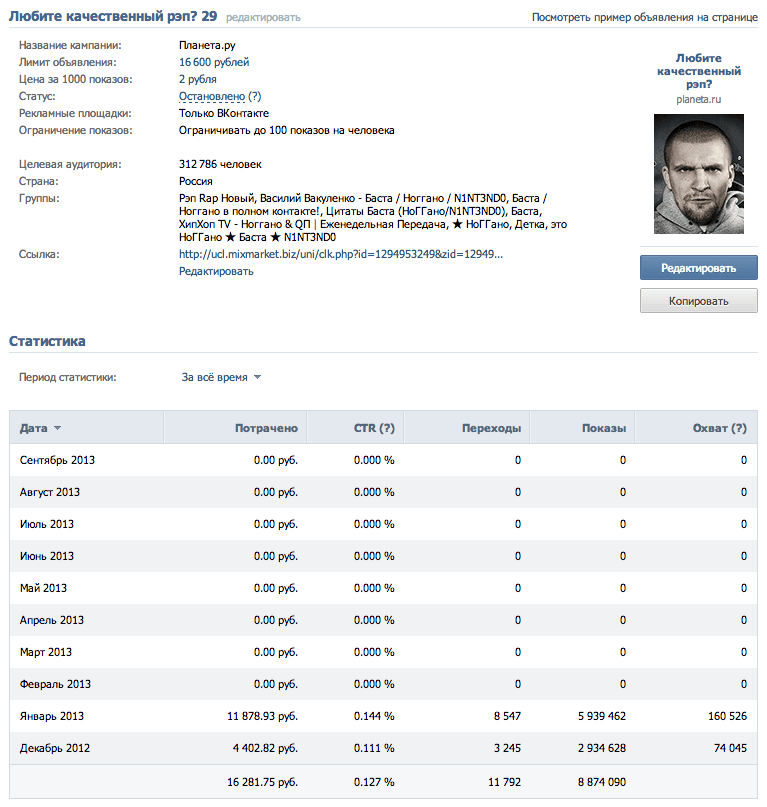Click the 0.144 % CTR value

374,716
